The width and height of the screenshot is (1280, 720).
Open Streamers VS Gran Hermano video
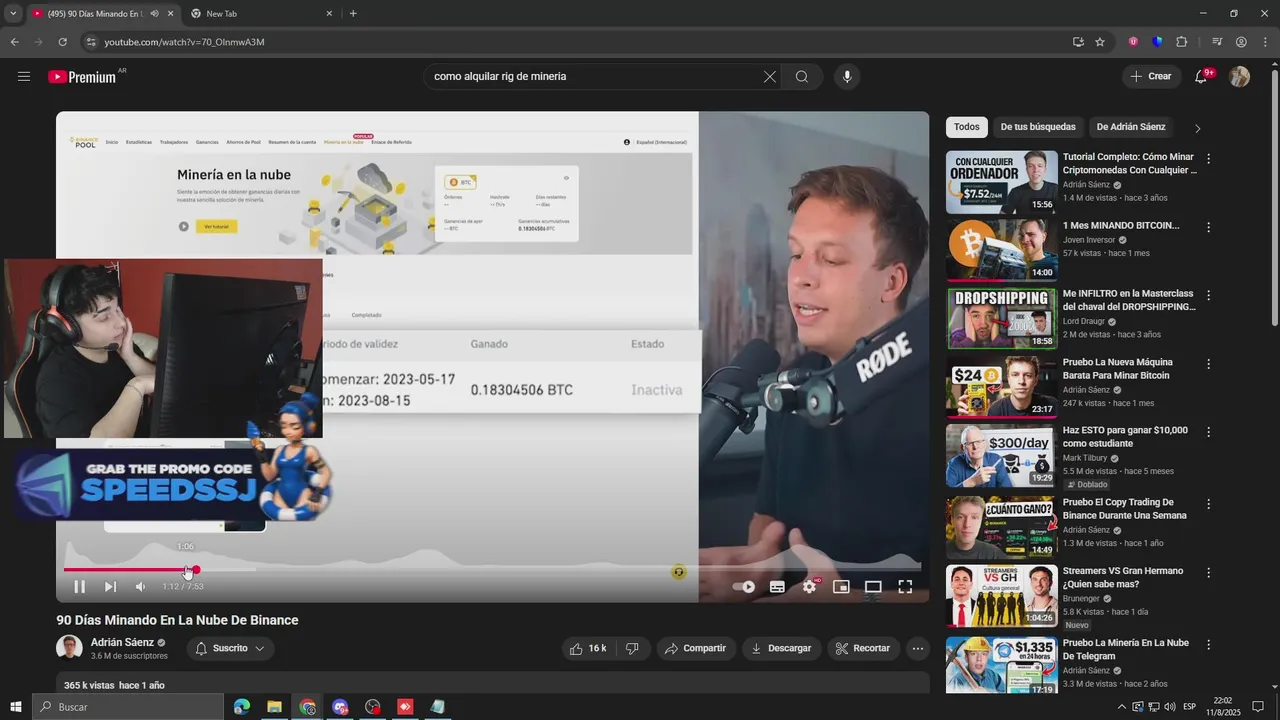click(x=1002, y=596)
